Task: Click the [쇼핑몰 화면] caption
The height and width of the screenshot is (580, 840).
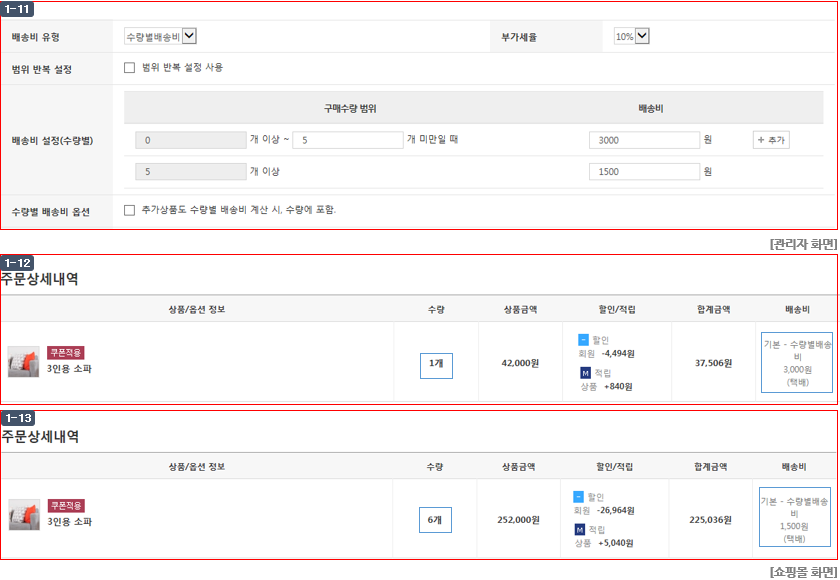Action: 803,572
